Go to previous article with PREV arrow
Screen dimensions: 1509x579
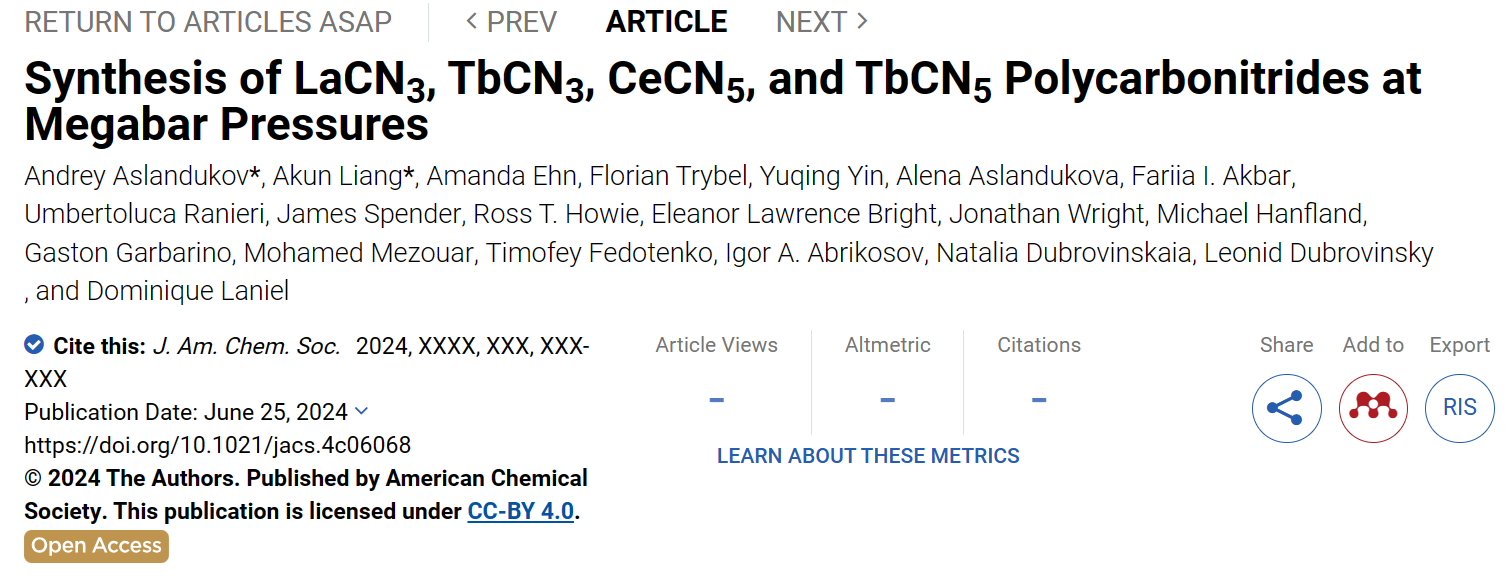(512, 21)
